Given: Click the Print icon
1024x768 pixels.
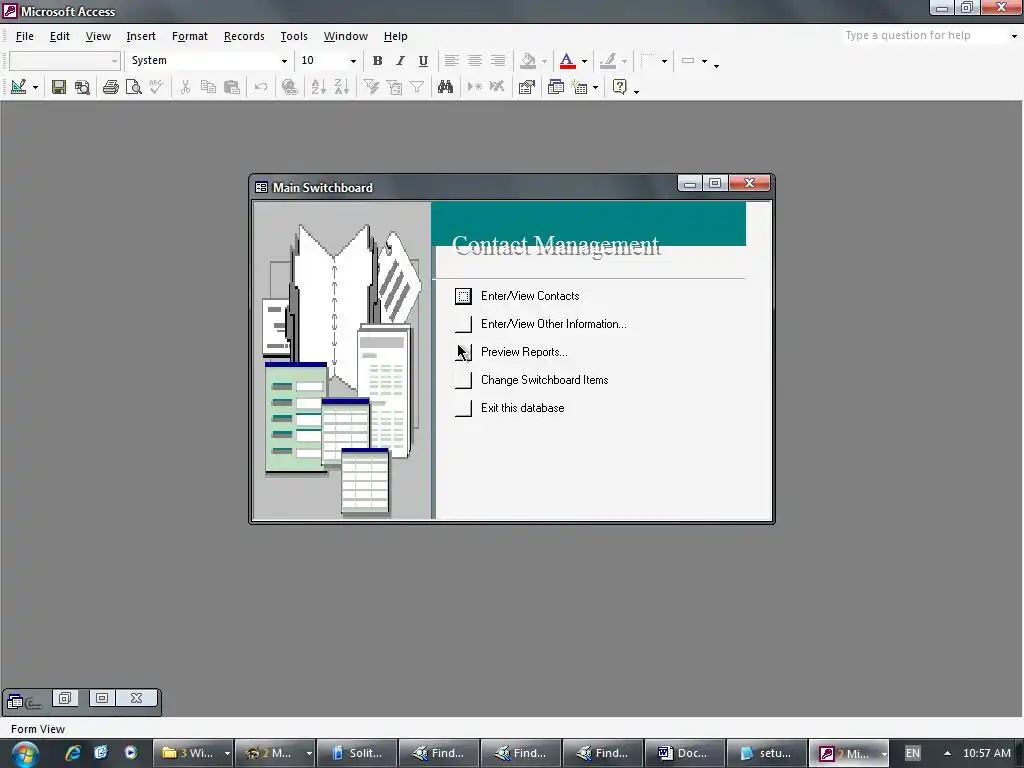Looking at the screenshot, I should (110, 87).
